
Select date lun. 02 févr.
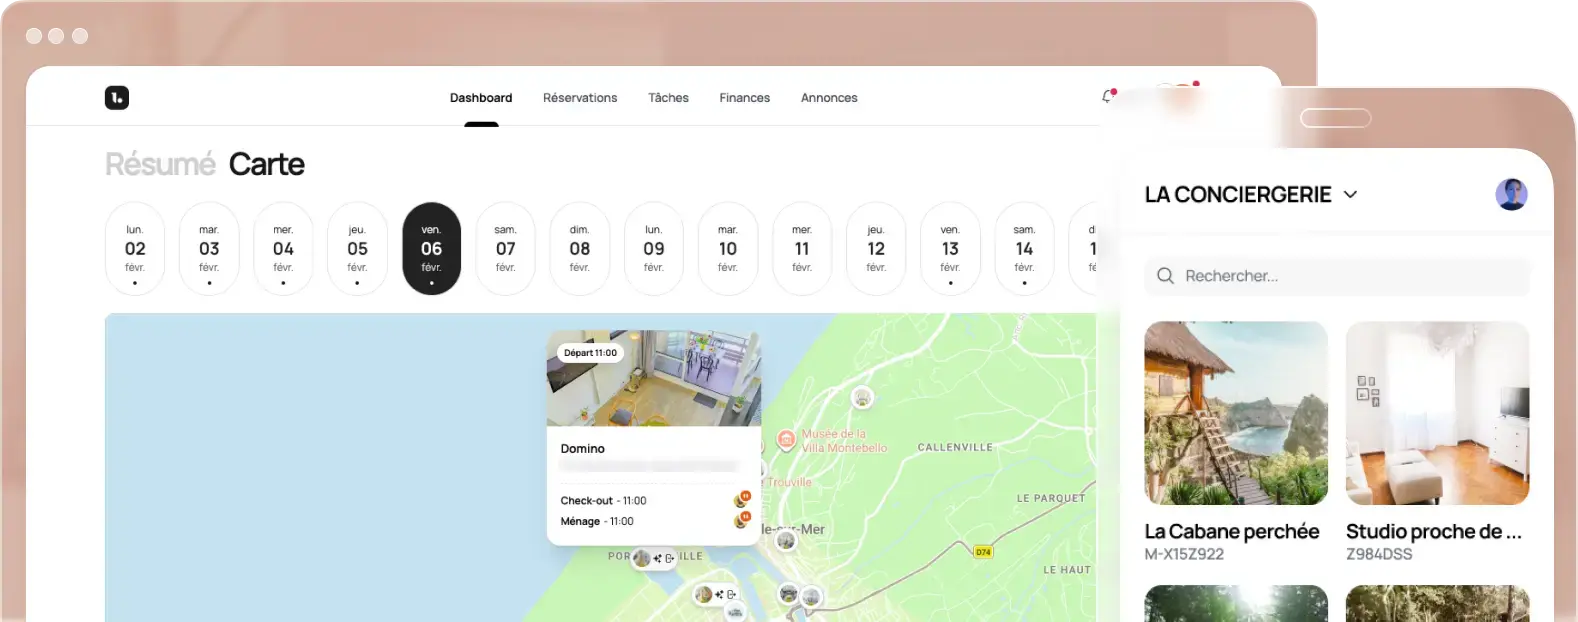[x=135, y=249]
